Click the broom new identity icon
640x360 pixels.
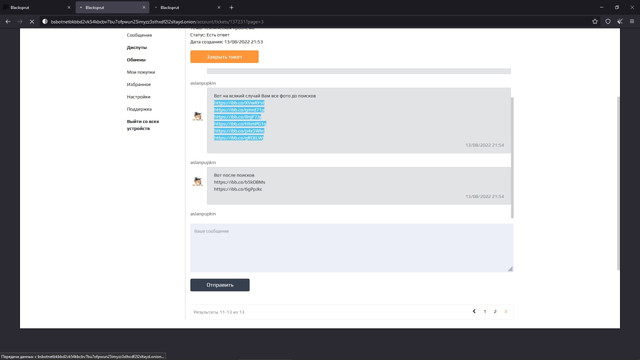(620, 22)
